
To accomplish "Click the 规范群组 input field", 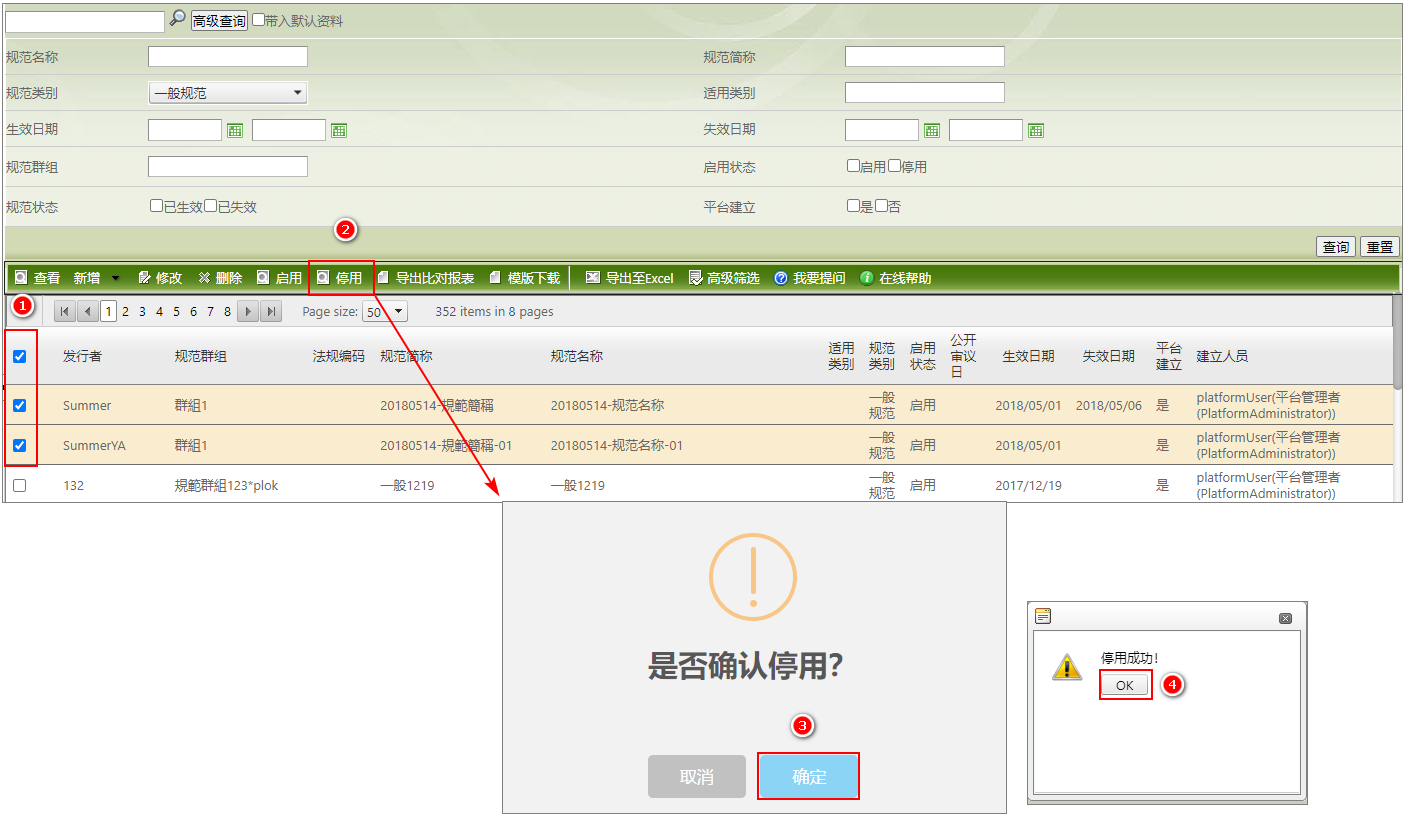I will (228, 166).
